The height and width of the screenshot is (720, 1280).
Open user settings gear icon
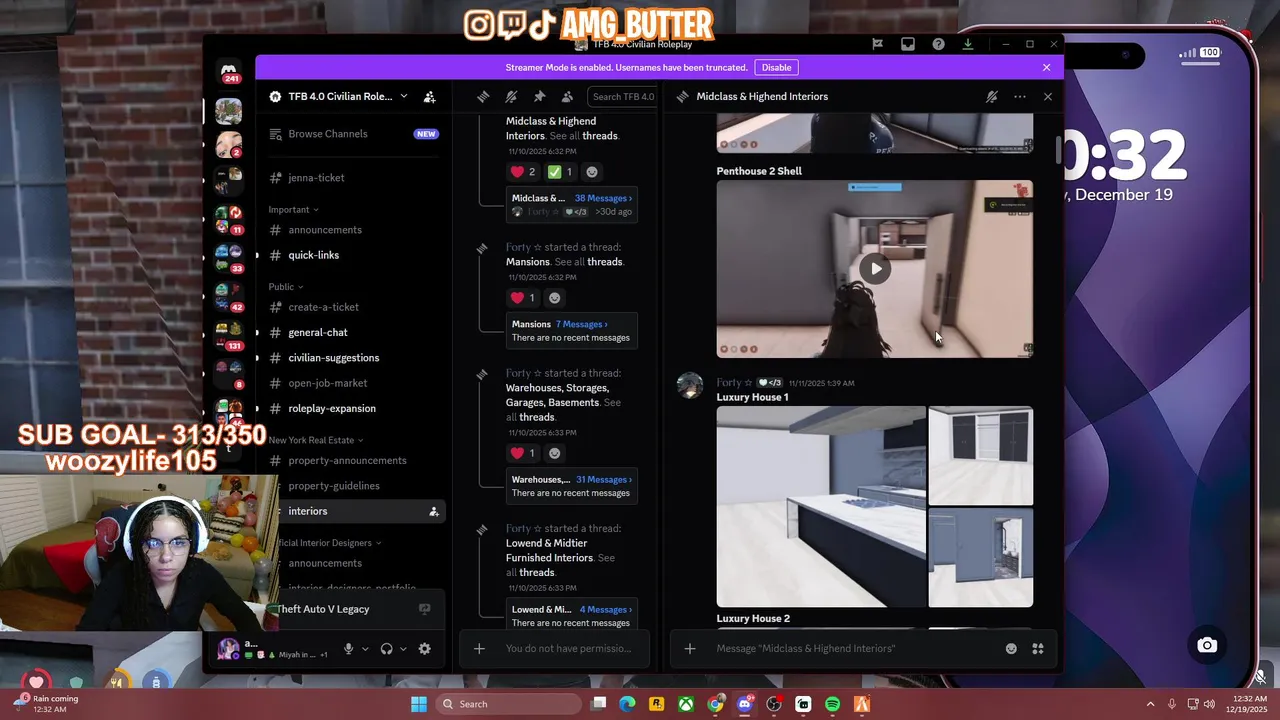click(x=424, y=649)
